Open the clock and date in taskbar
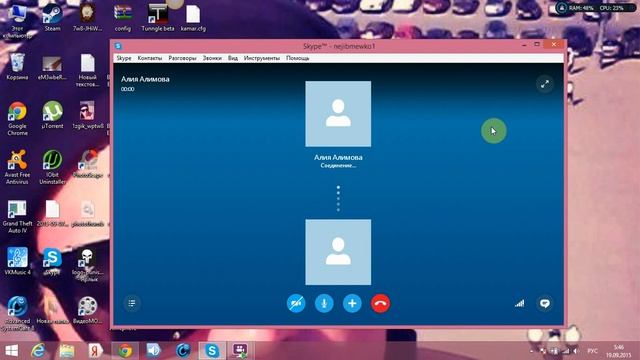 [x=618, y=351]
